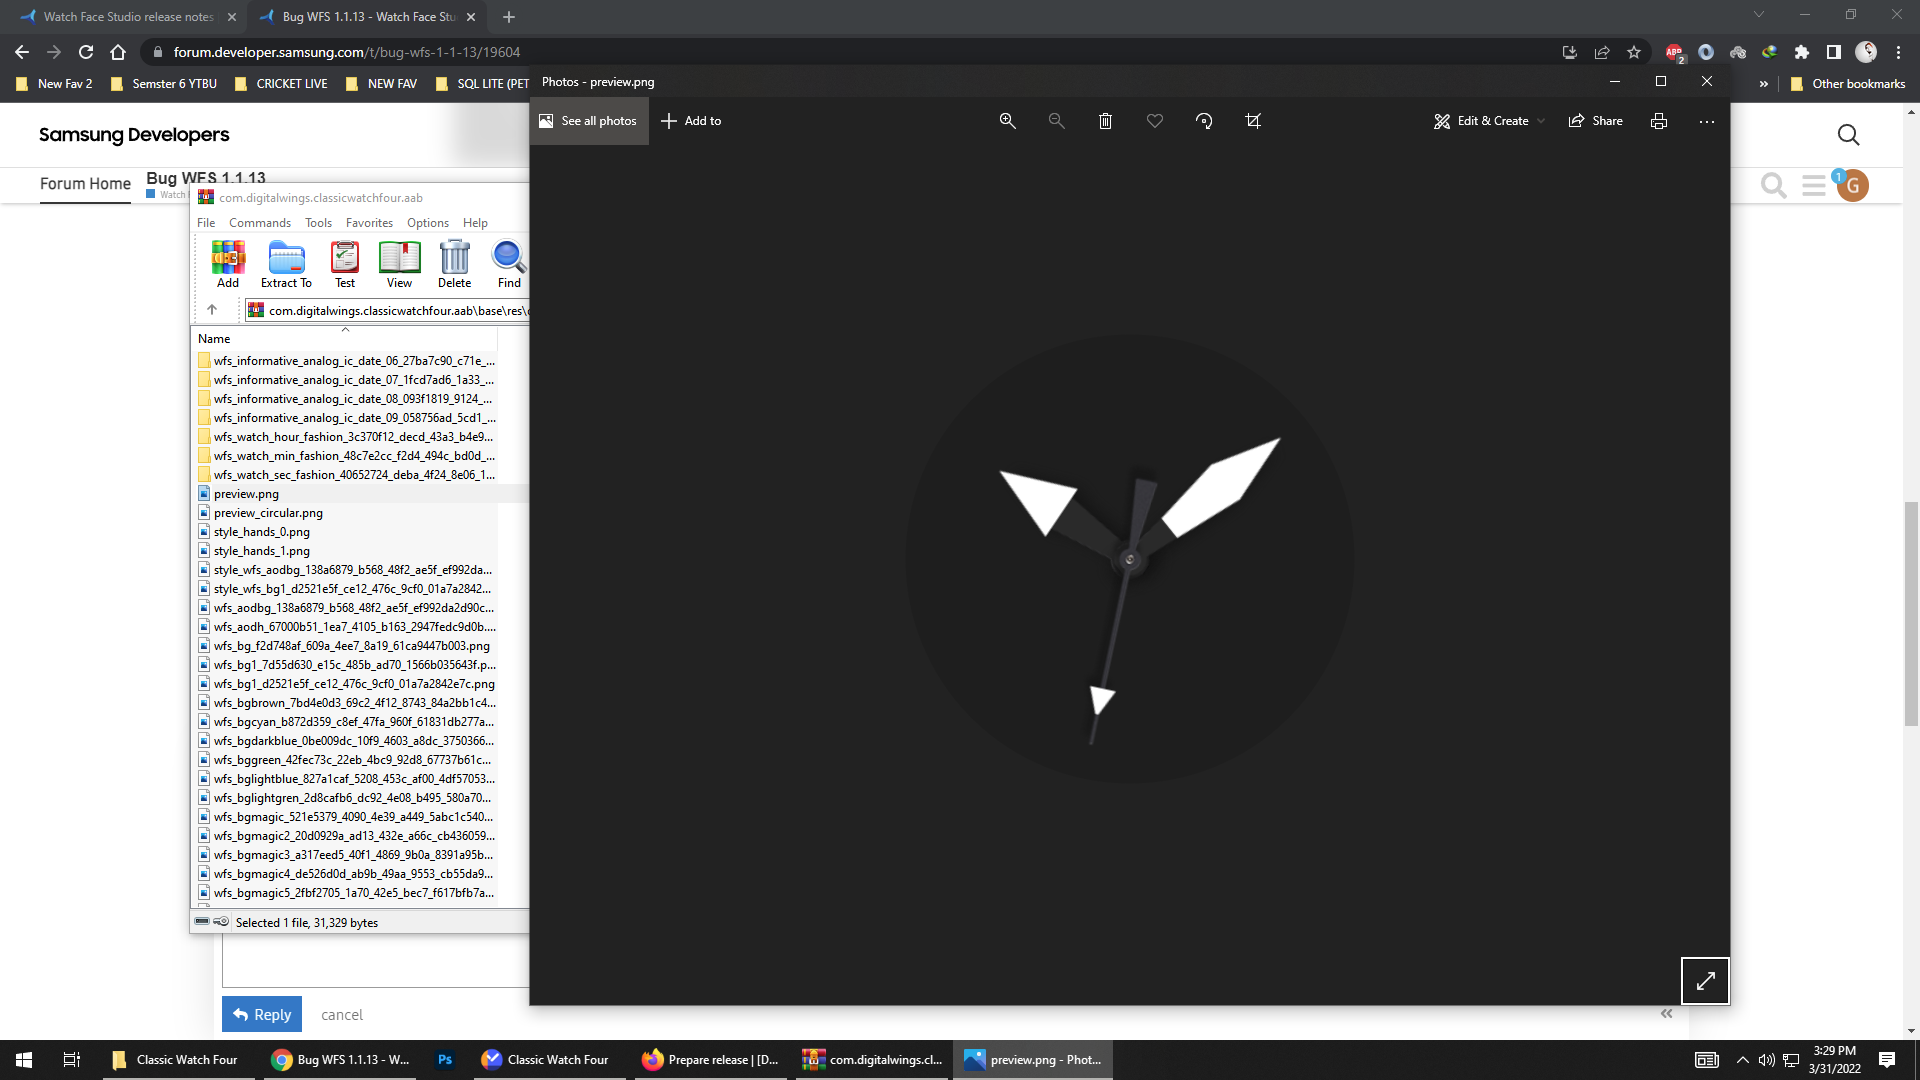Click the print icon in Photos
This screenshot has width=1920, height=1080.
coord(1659,121)
